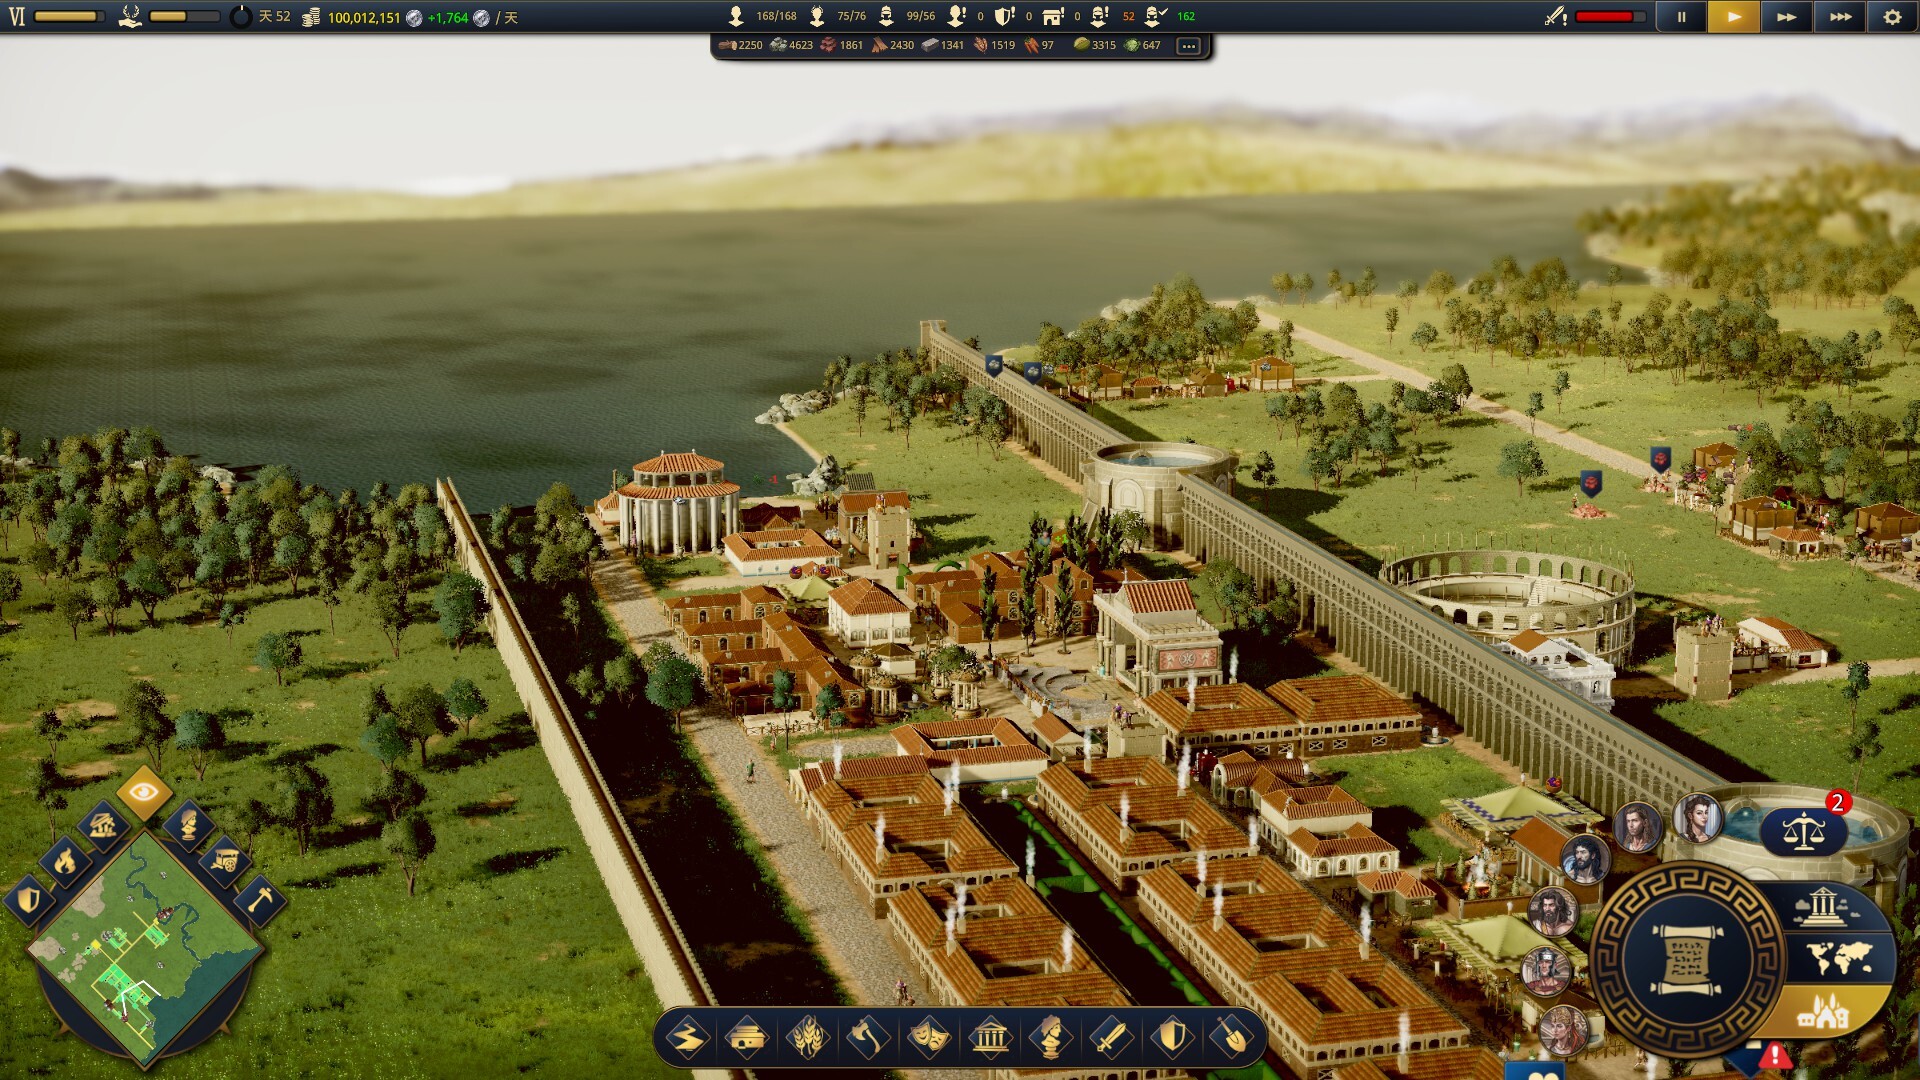The height and width of the screenshot is (1080, 1920).
Task: Switch to the temple in clouds view
Action: 1826,906
